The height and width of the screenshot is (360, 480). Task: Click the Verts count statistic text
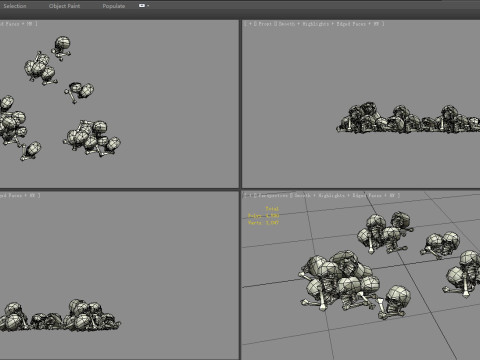pyautogui.click(x=264, y=223)
